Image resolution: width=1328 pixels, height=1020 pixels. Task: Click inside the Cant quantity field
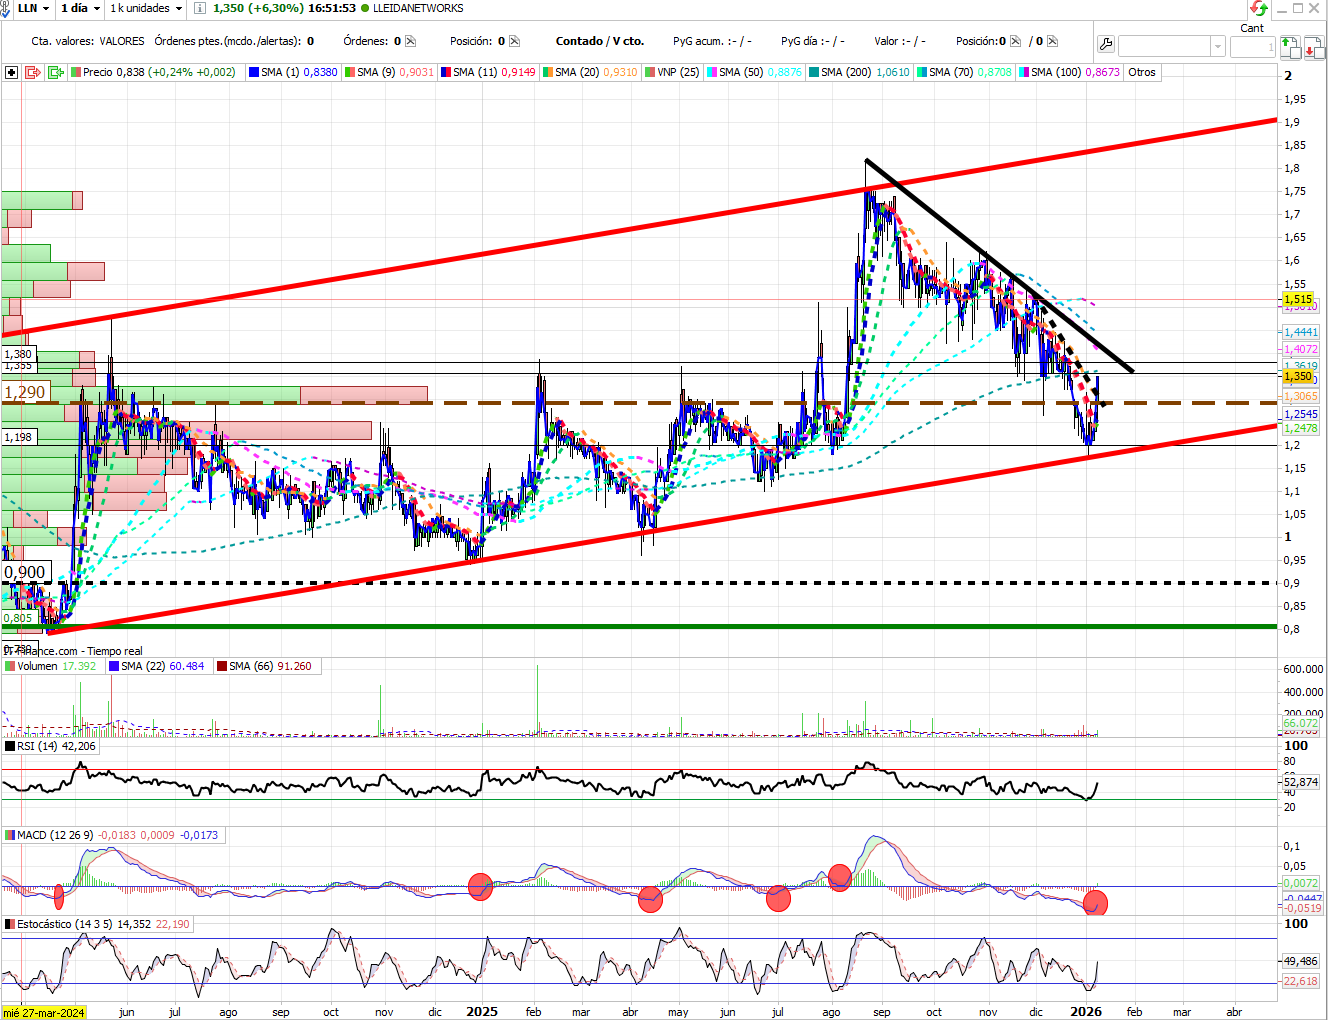(x=1253, y=46)
